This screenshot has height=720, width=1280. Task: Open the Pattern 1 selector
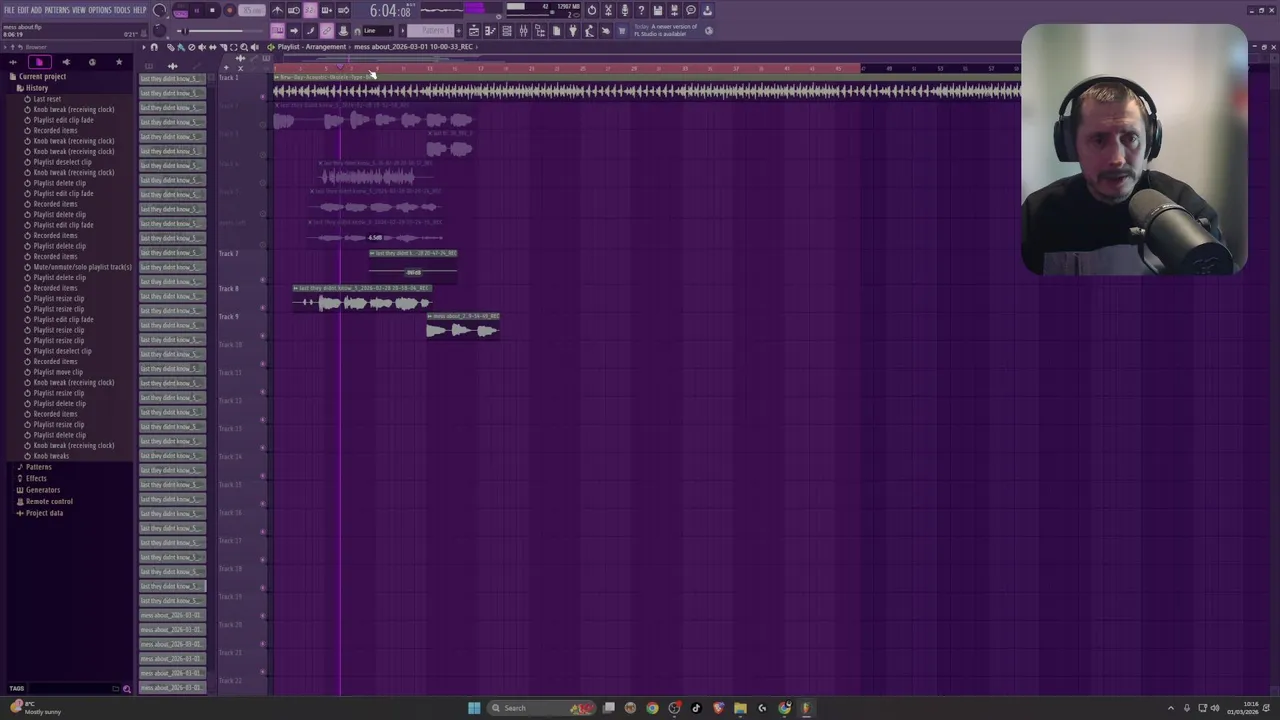430,31
